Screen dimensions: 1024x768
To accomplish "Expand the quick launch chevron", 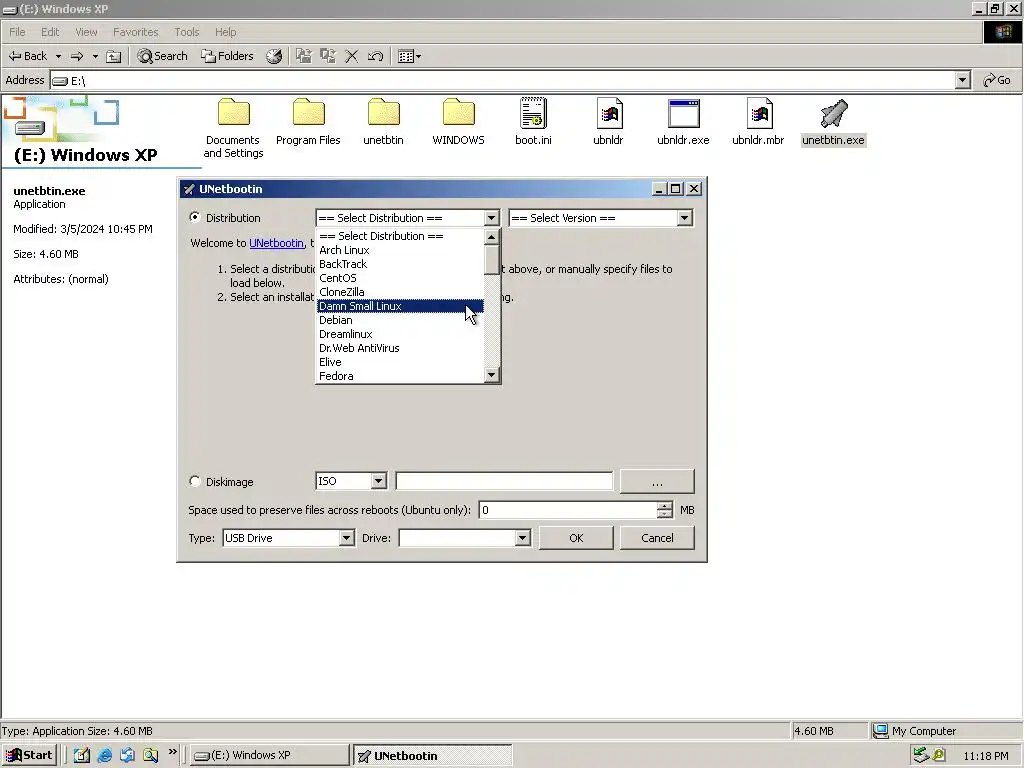I will (x=172, y=752).
